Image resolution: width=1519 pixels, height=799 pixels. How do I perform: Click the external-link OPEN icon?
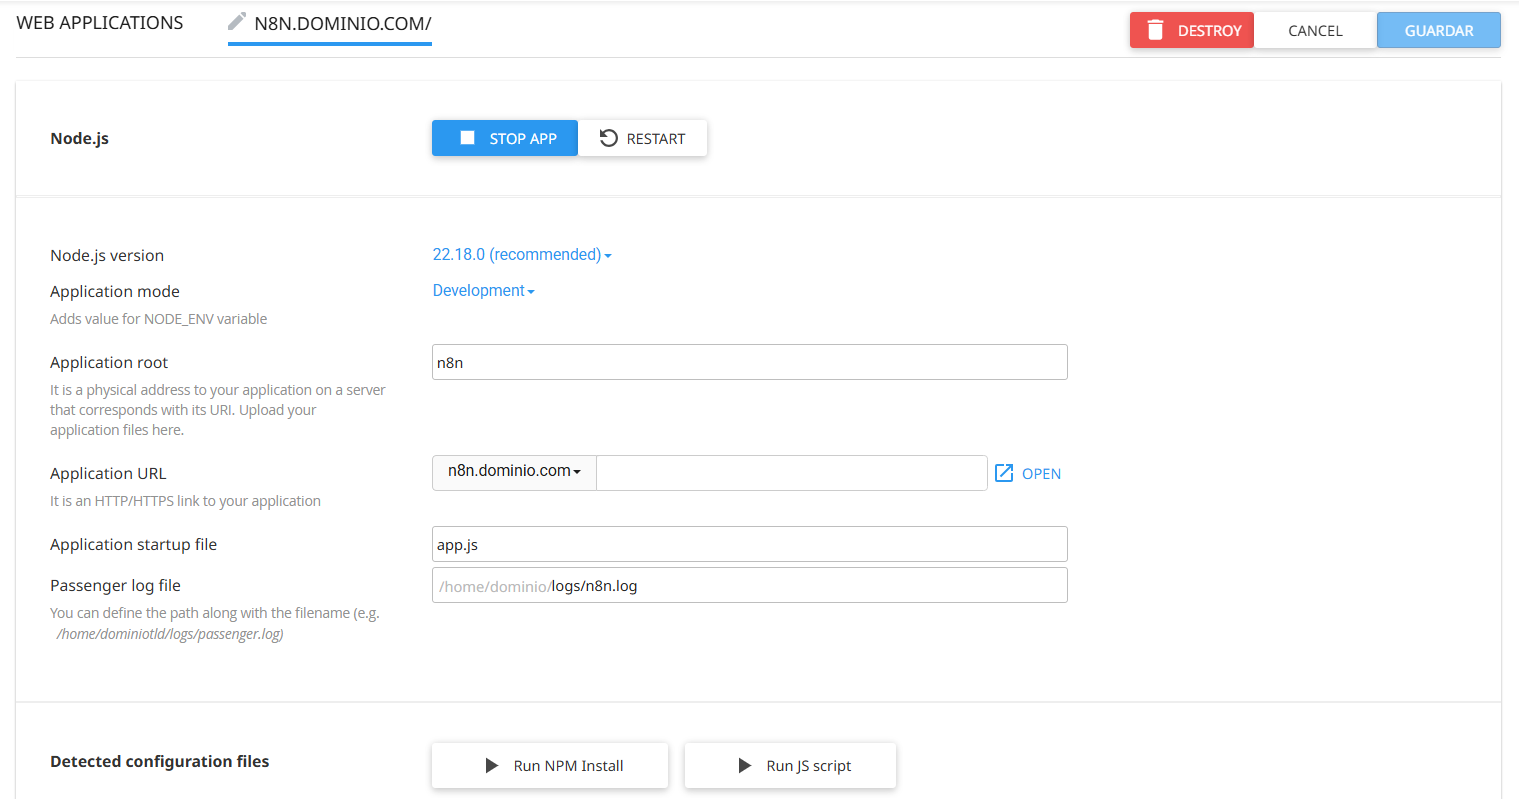click(1003, 472)
